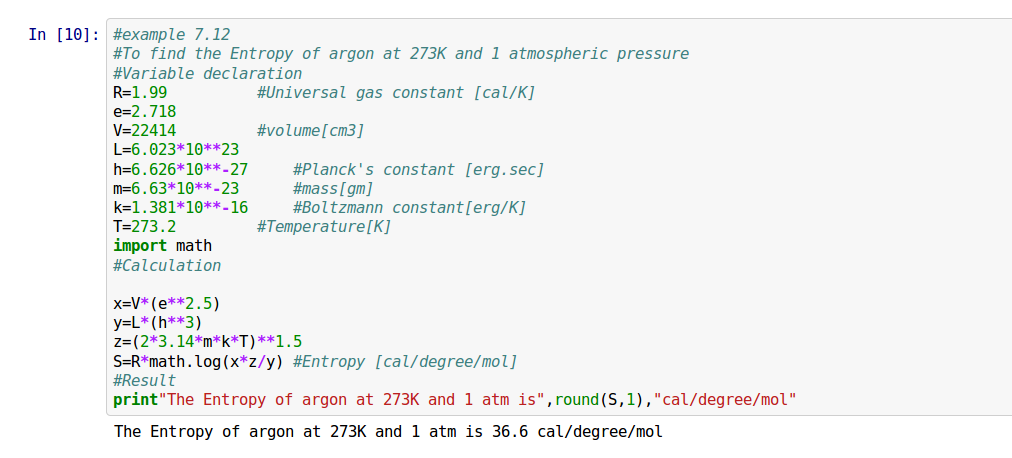Click the '#Universal gas constant [cal/K]' comment
This screenshot has height=458, width=1012.
click(395, 93)
